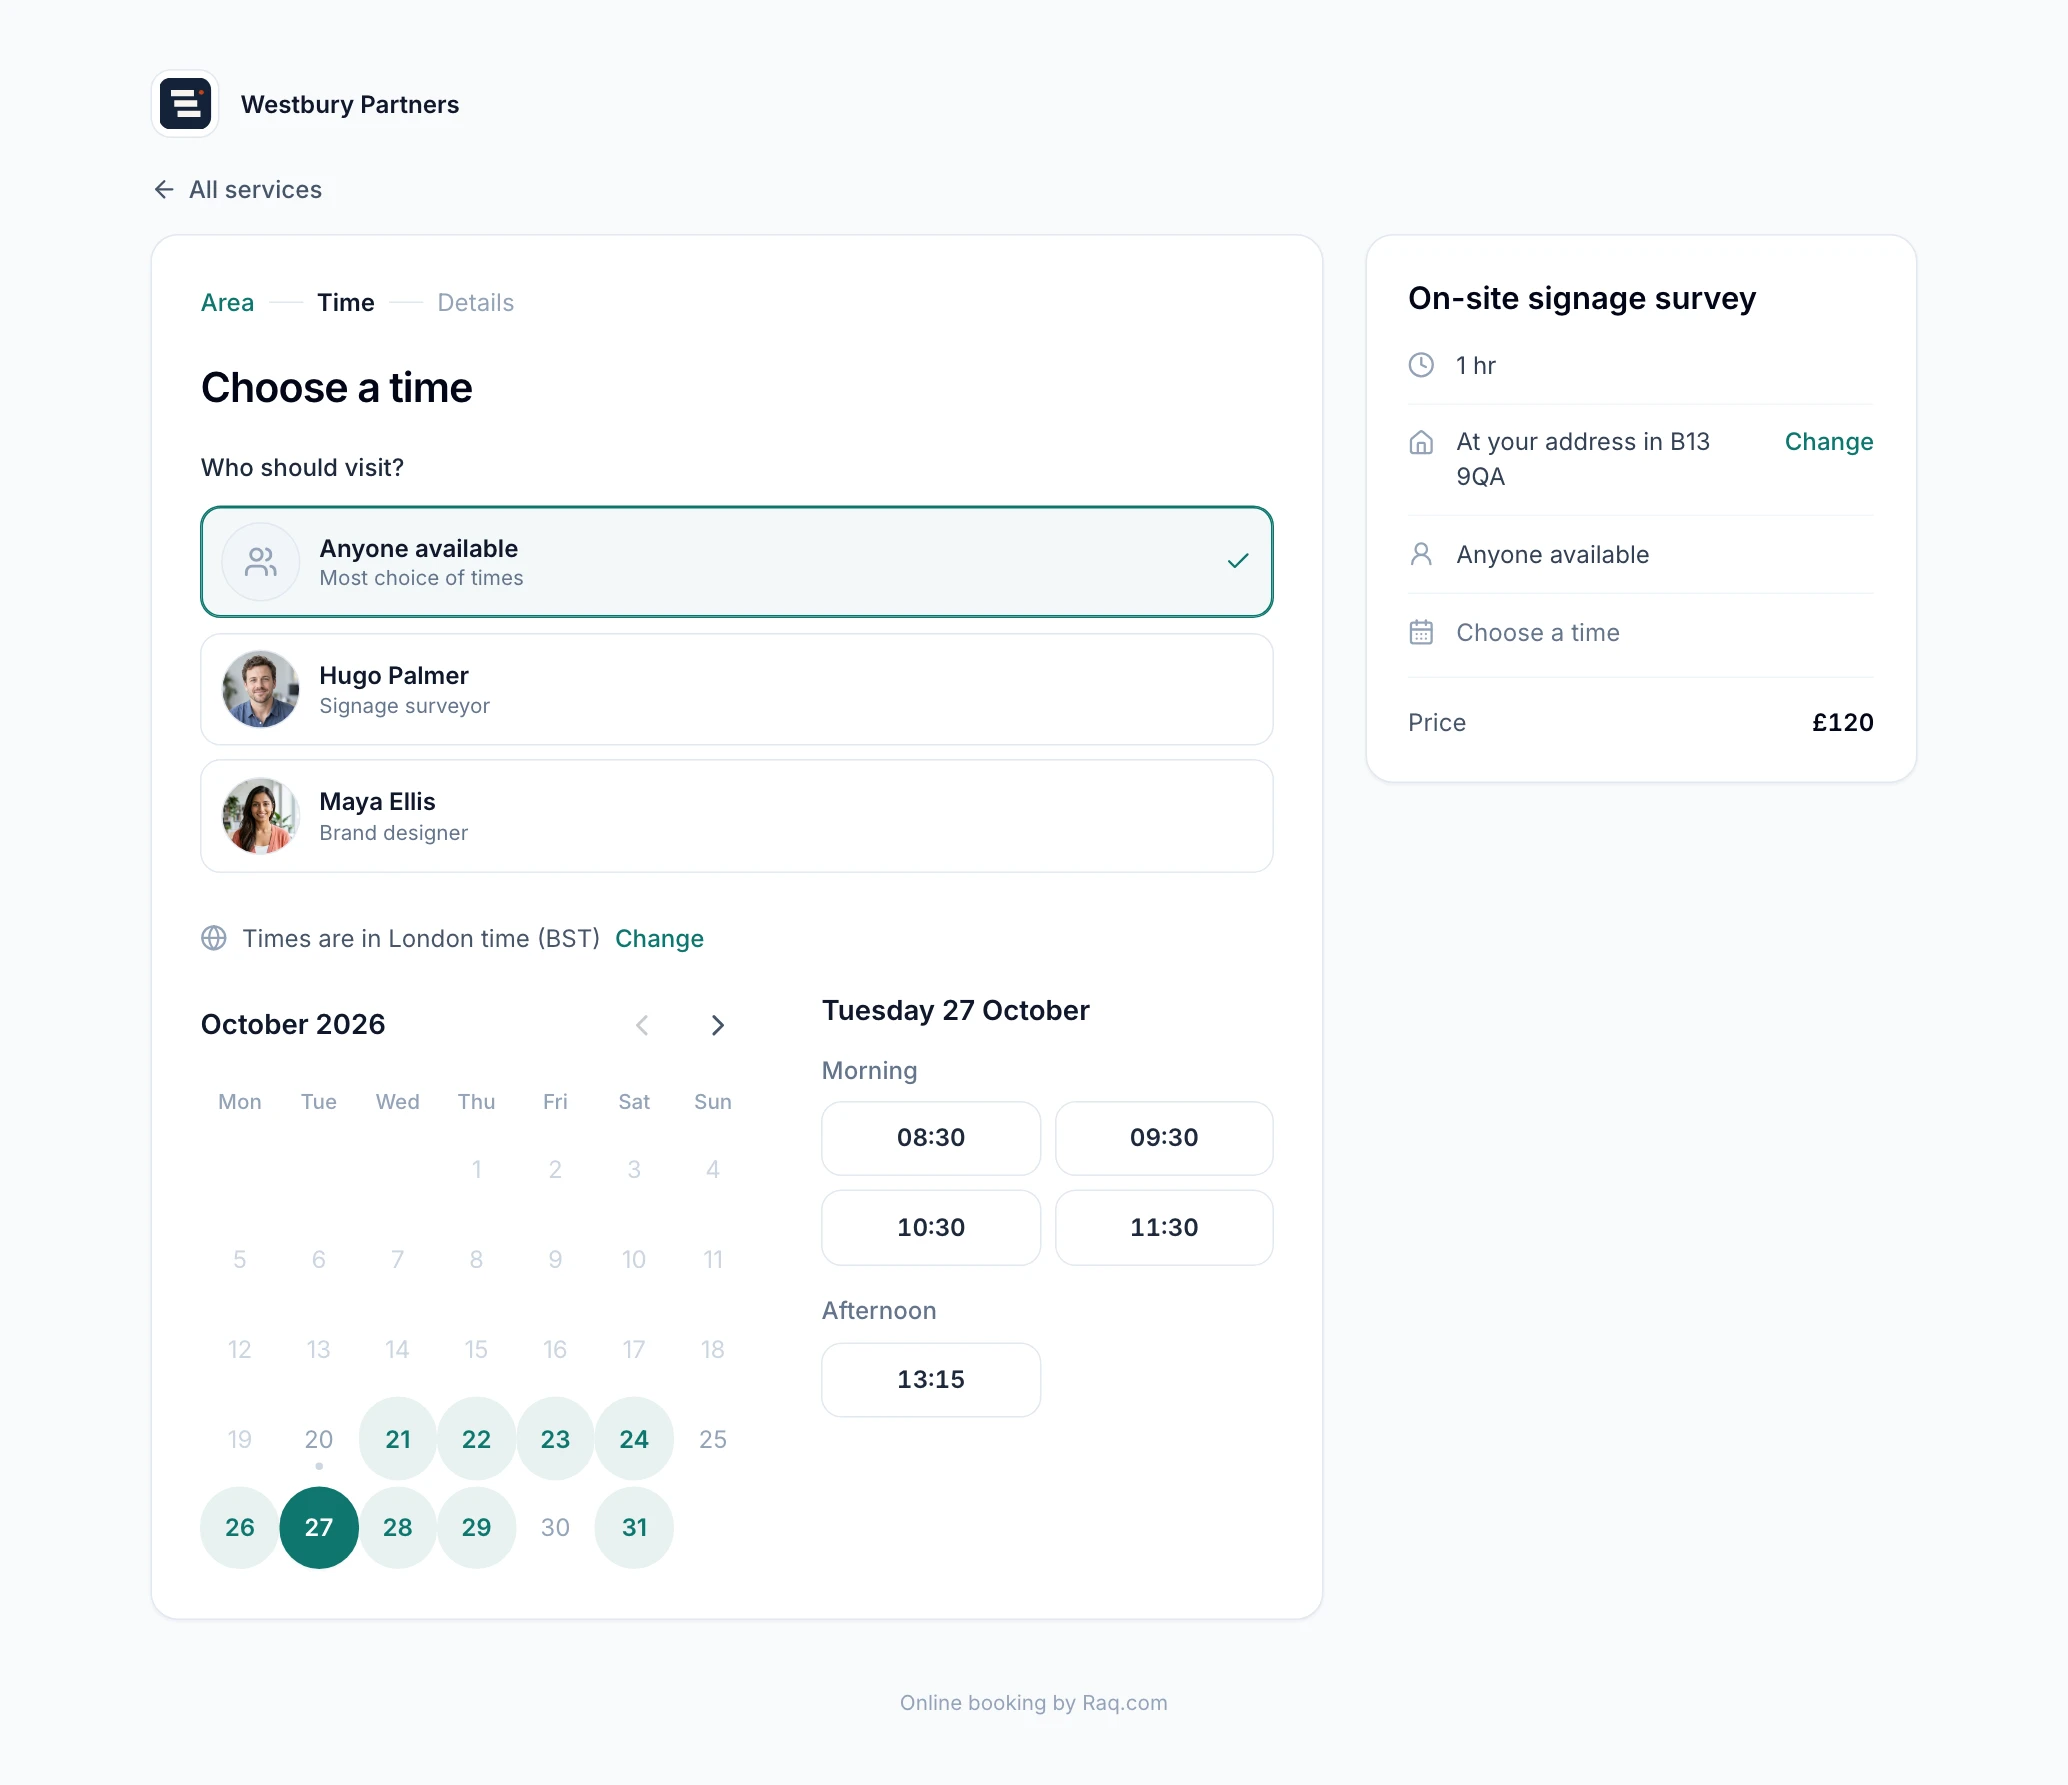This screenshot has width=2068, height=1785.
Task: Click the Westbury Partners logo icon
Action: 185,104
